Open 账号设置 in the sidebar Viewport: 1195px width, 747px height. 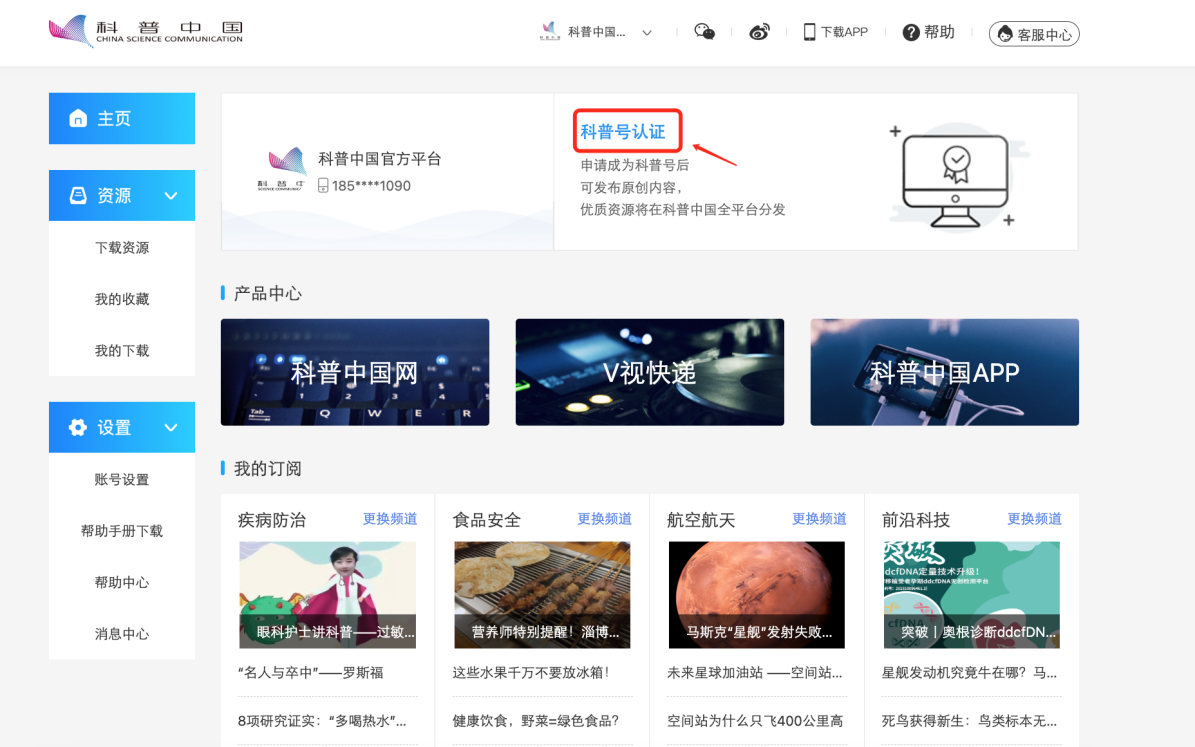(x=122, y=479)
